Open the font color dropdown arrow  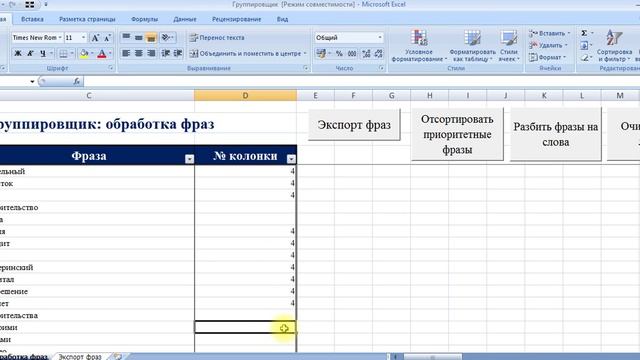coord(110,53)
